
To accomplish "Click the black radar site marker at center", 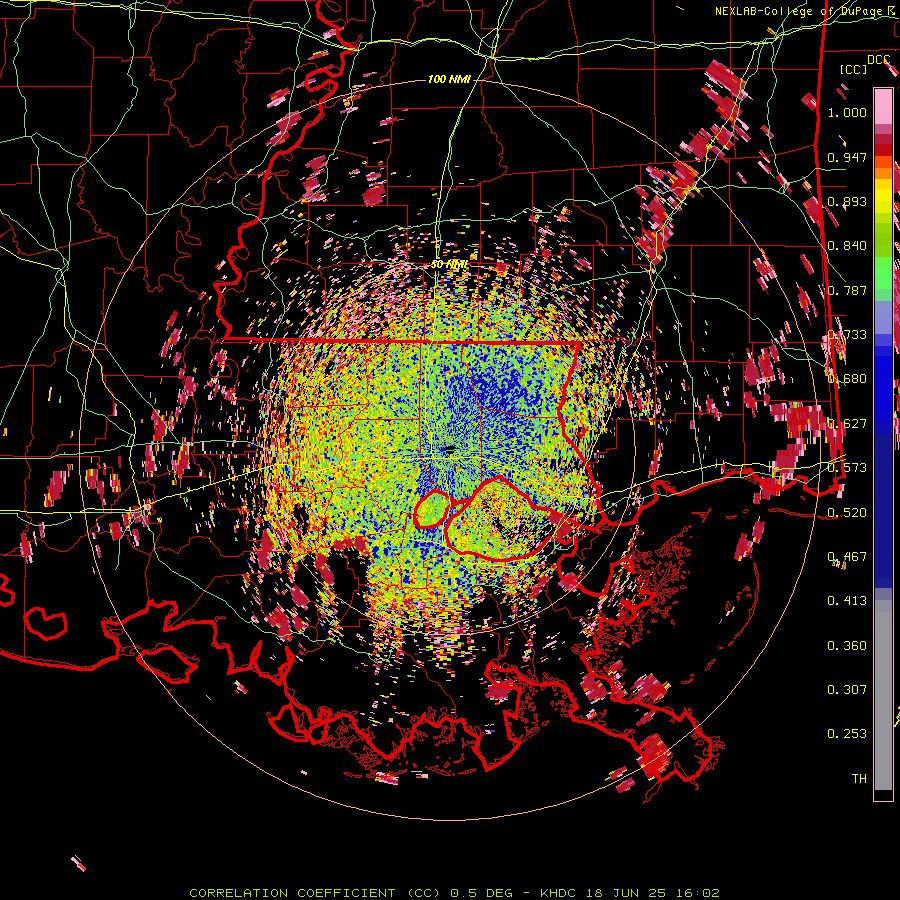I will (450, 449).
